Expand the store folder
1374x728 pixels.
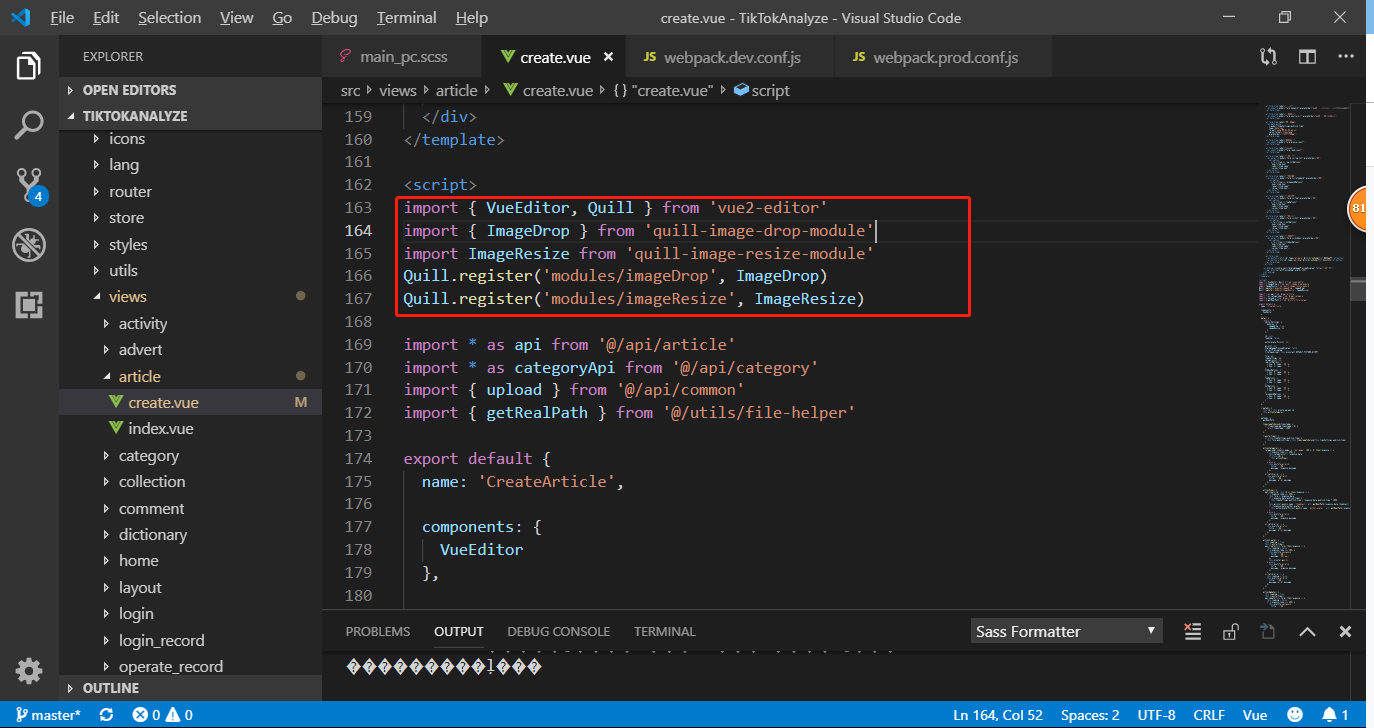click(x=190, y=218)
